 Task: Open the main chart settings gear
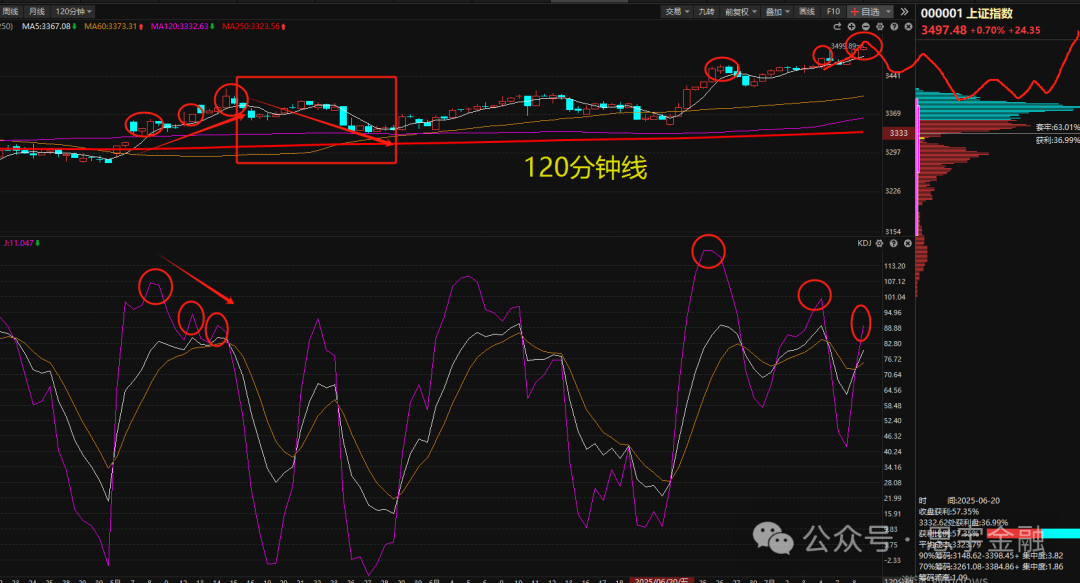tap(880, 27)
